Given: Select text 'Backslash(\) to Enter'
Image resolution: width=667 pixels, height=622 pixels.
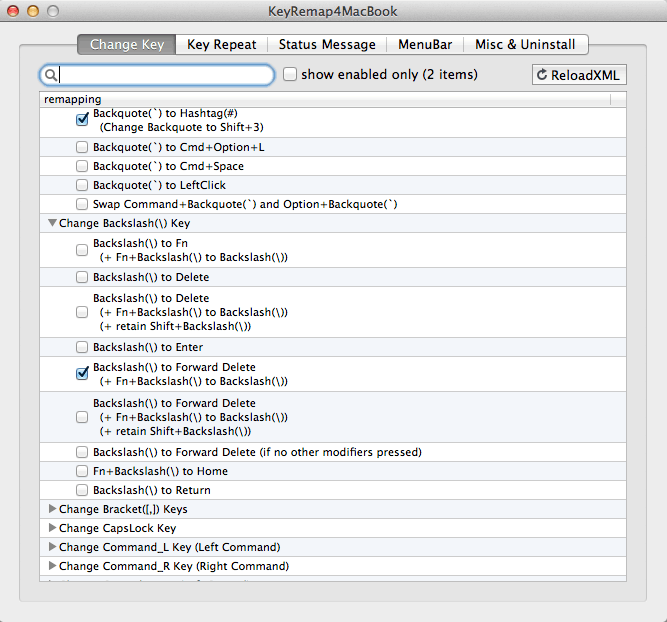Looking at the screenshot, I should click(x=148, y=348).
